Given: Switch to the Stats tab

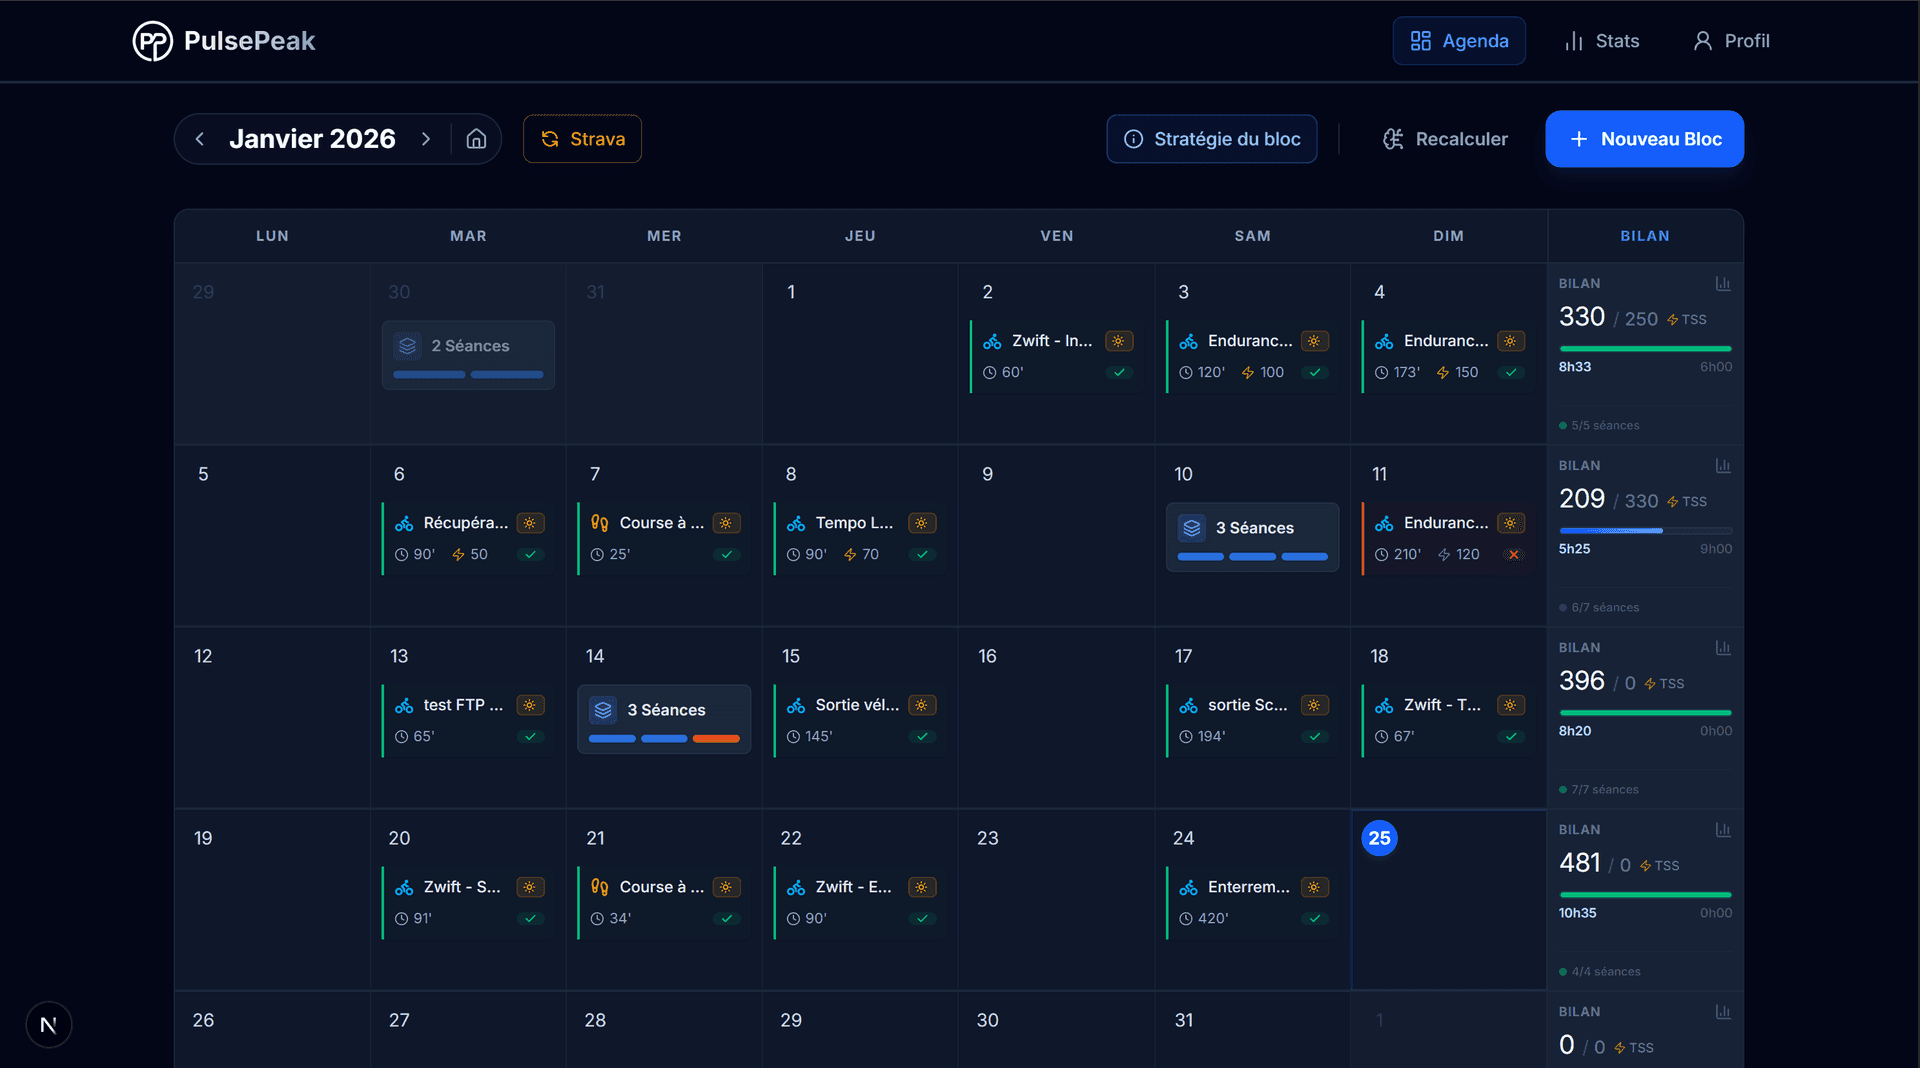Looking at the screenshot, I should [x=1601, y=41].
